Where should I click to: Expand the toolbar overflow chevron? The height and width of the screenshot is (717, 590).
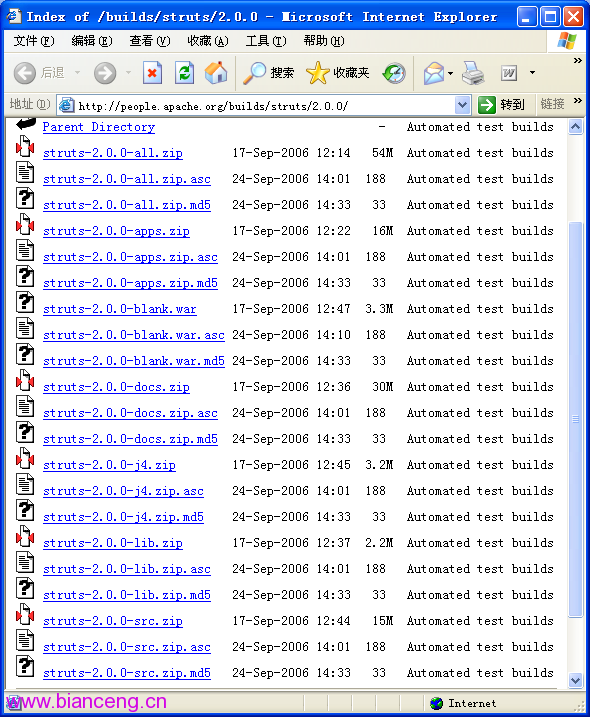[578, 60]
